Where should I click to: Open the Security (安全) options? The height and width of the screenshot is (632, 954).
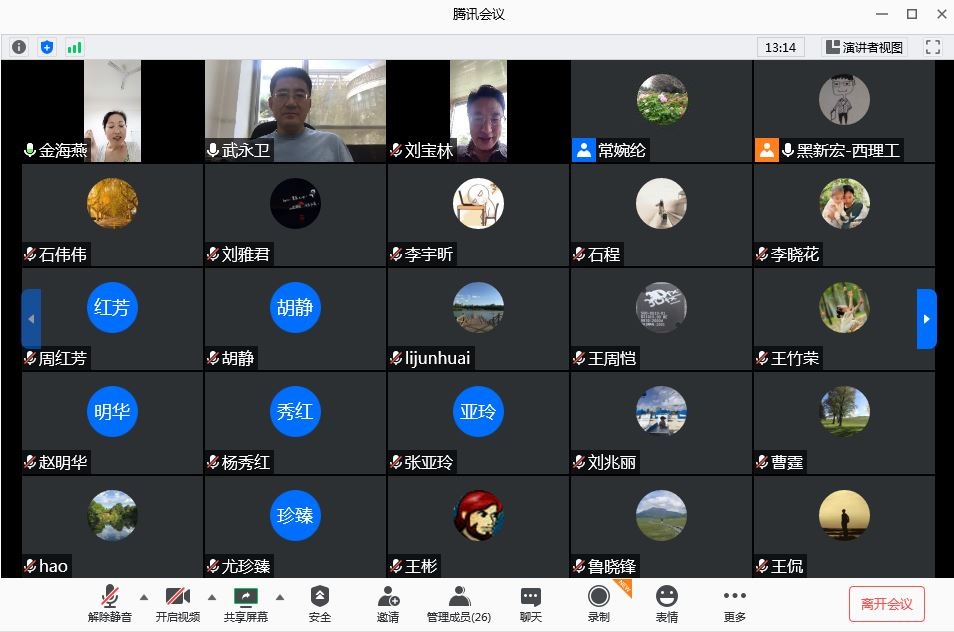click(x=319, y=604)
